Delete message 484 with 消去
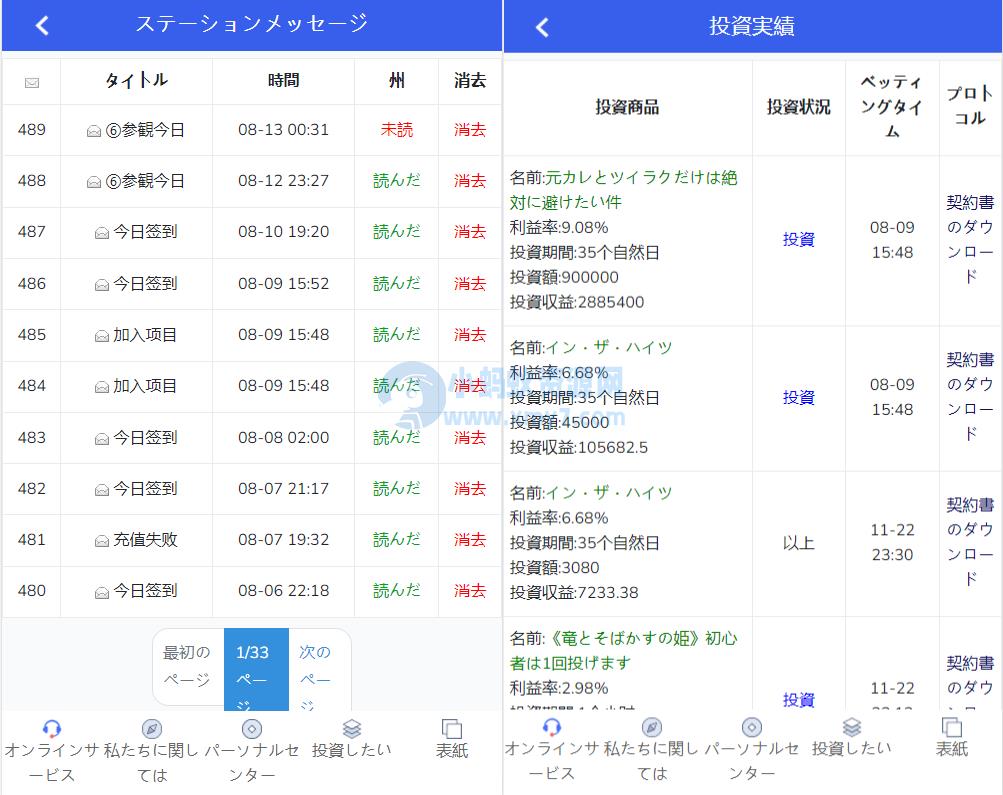 click(x=470, y=386)
